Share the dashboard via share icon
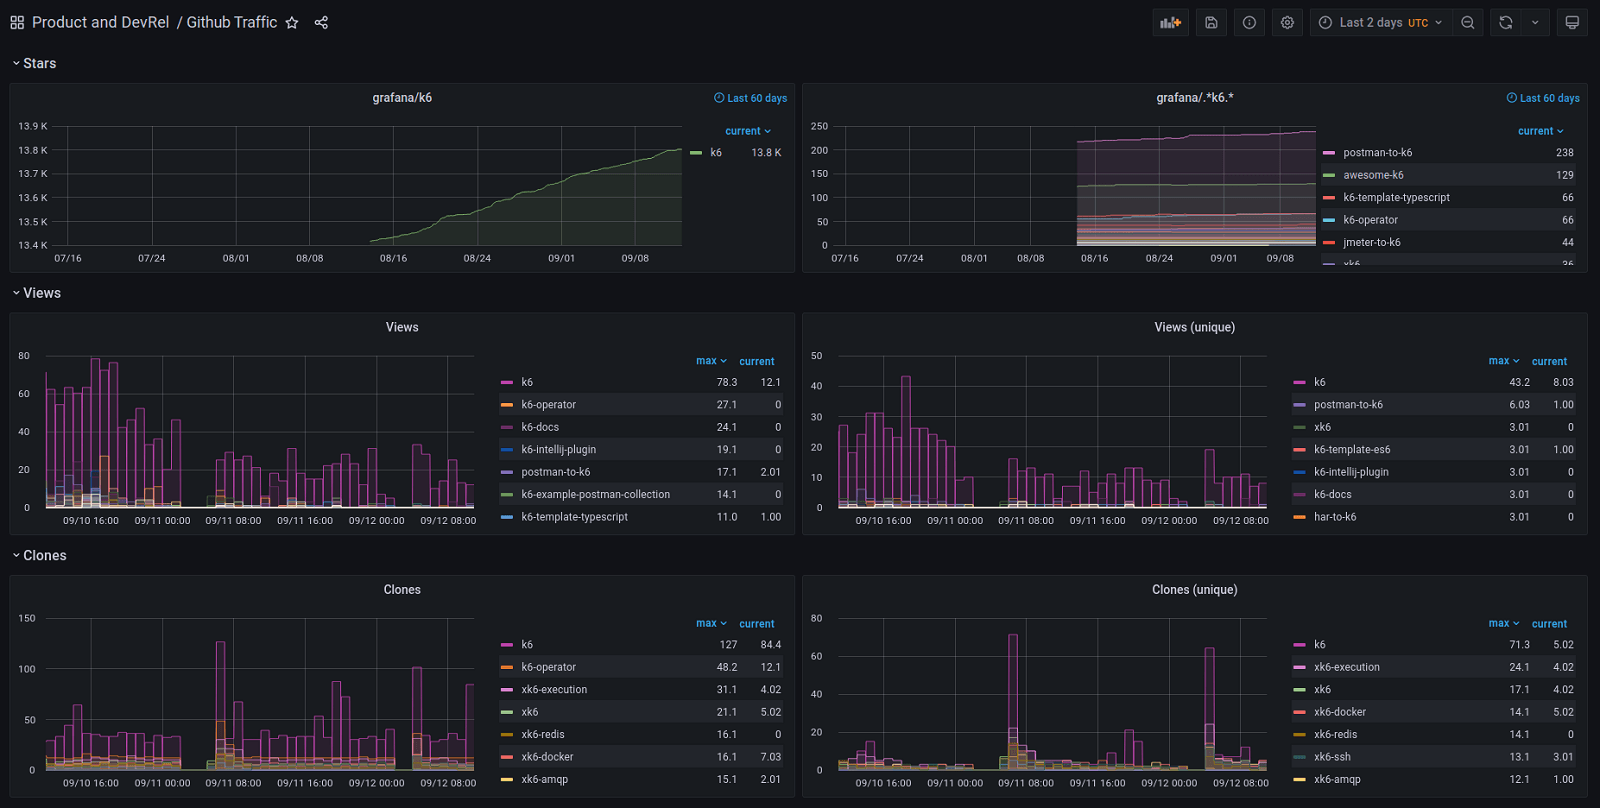 click(321, 22)
